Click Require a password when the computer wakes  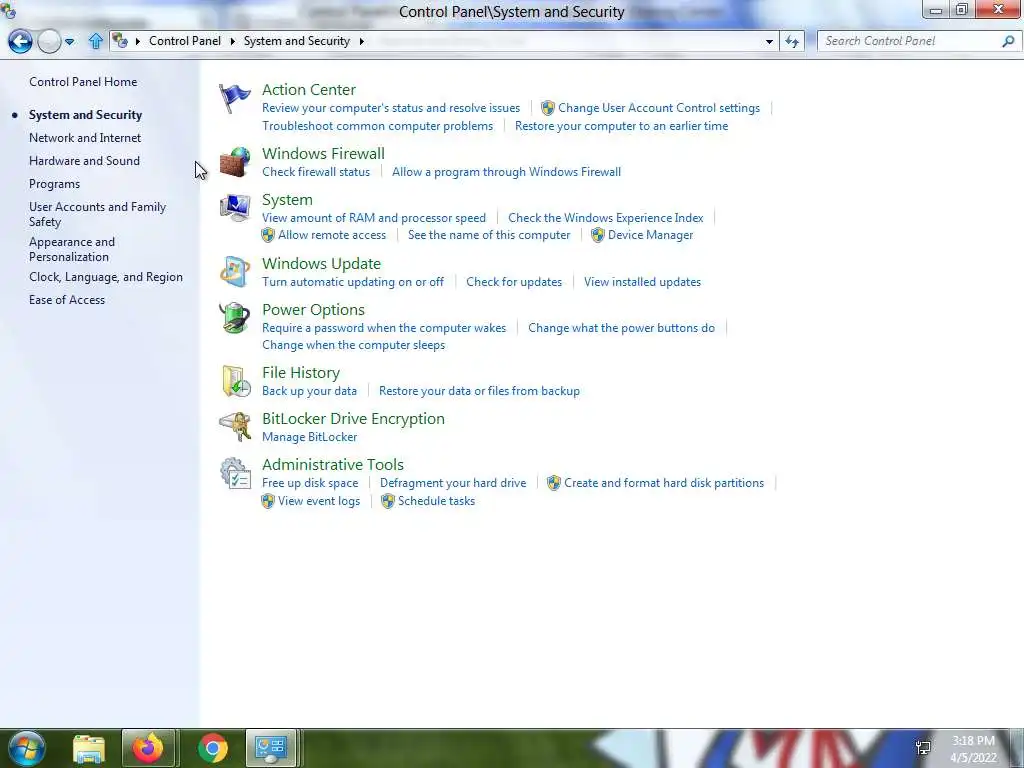[x=384, y=328]
